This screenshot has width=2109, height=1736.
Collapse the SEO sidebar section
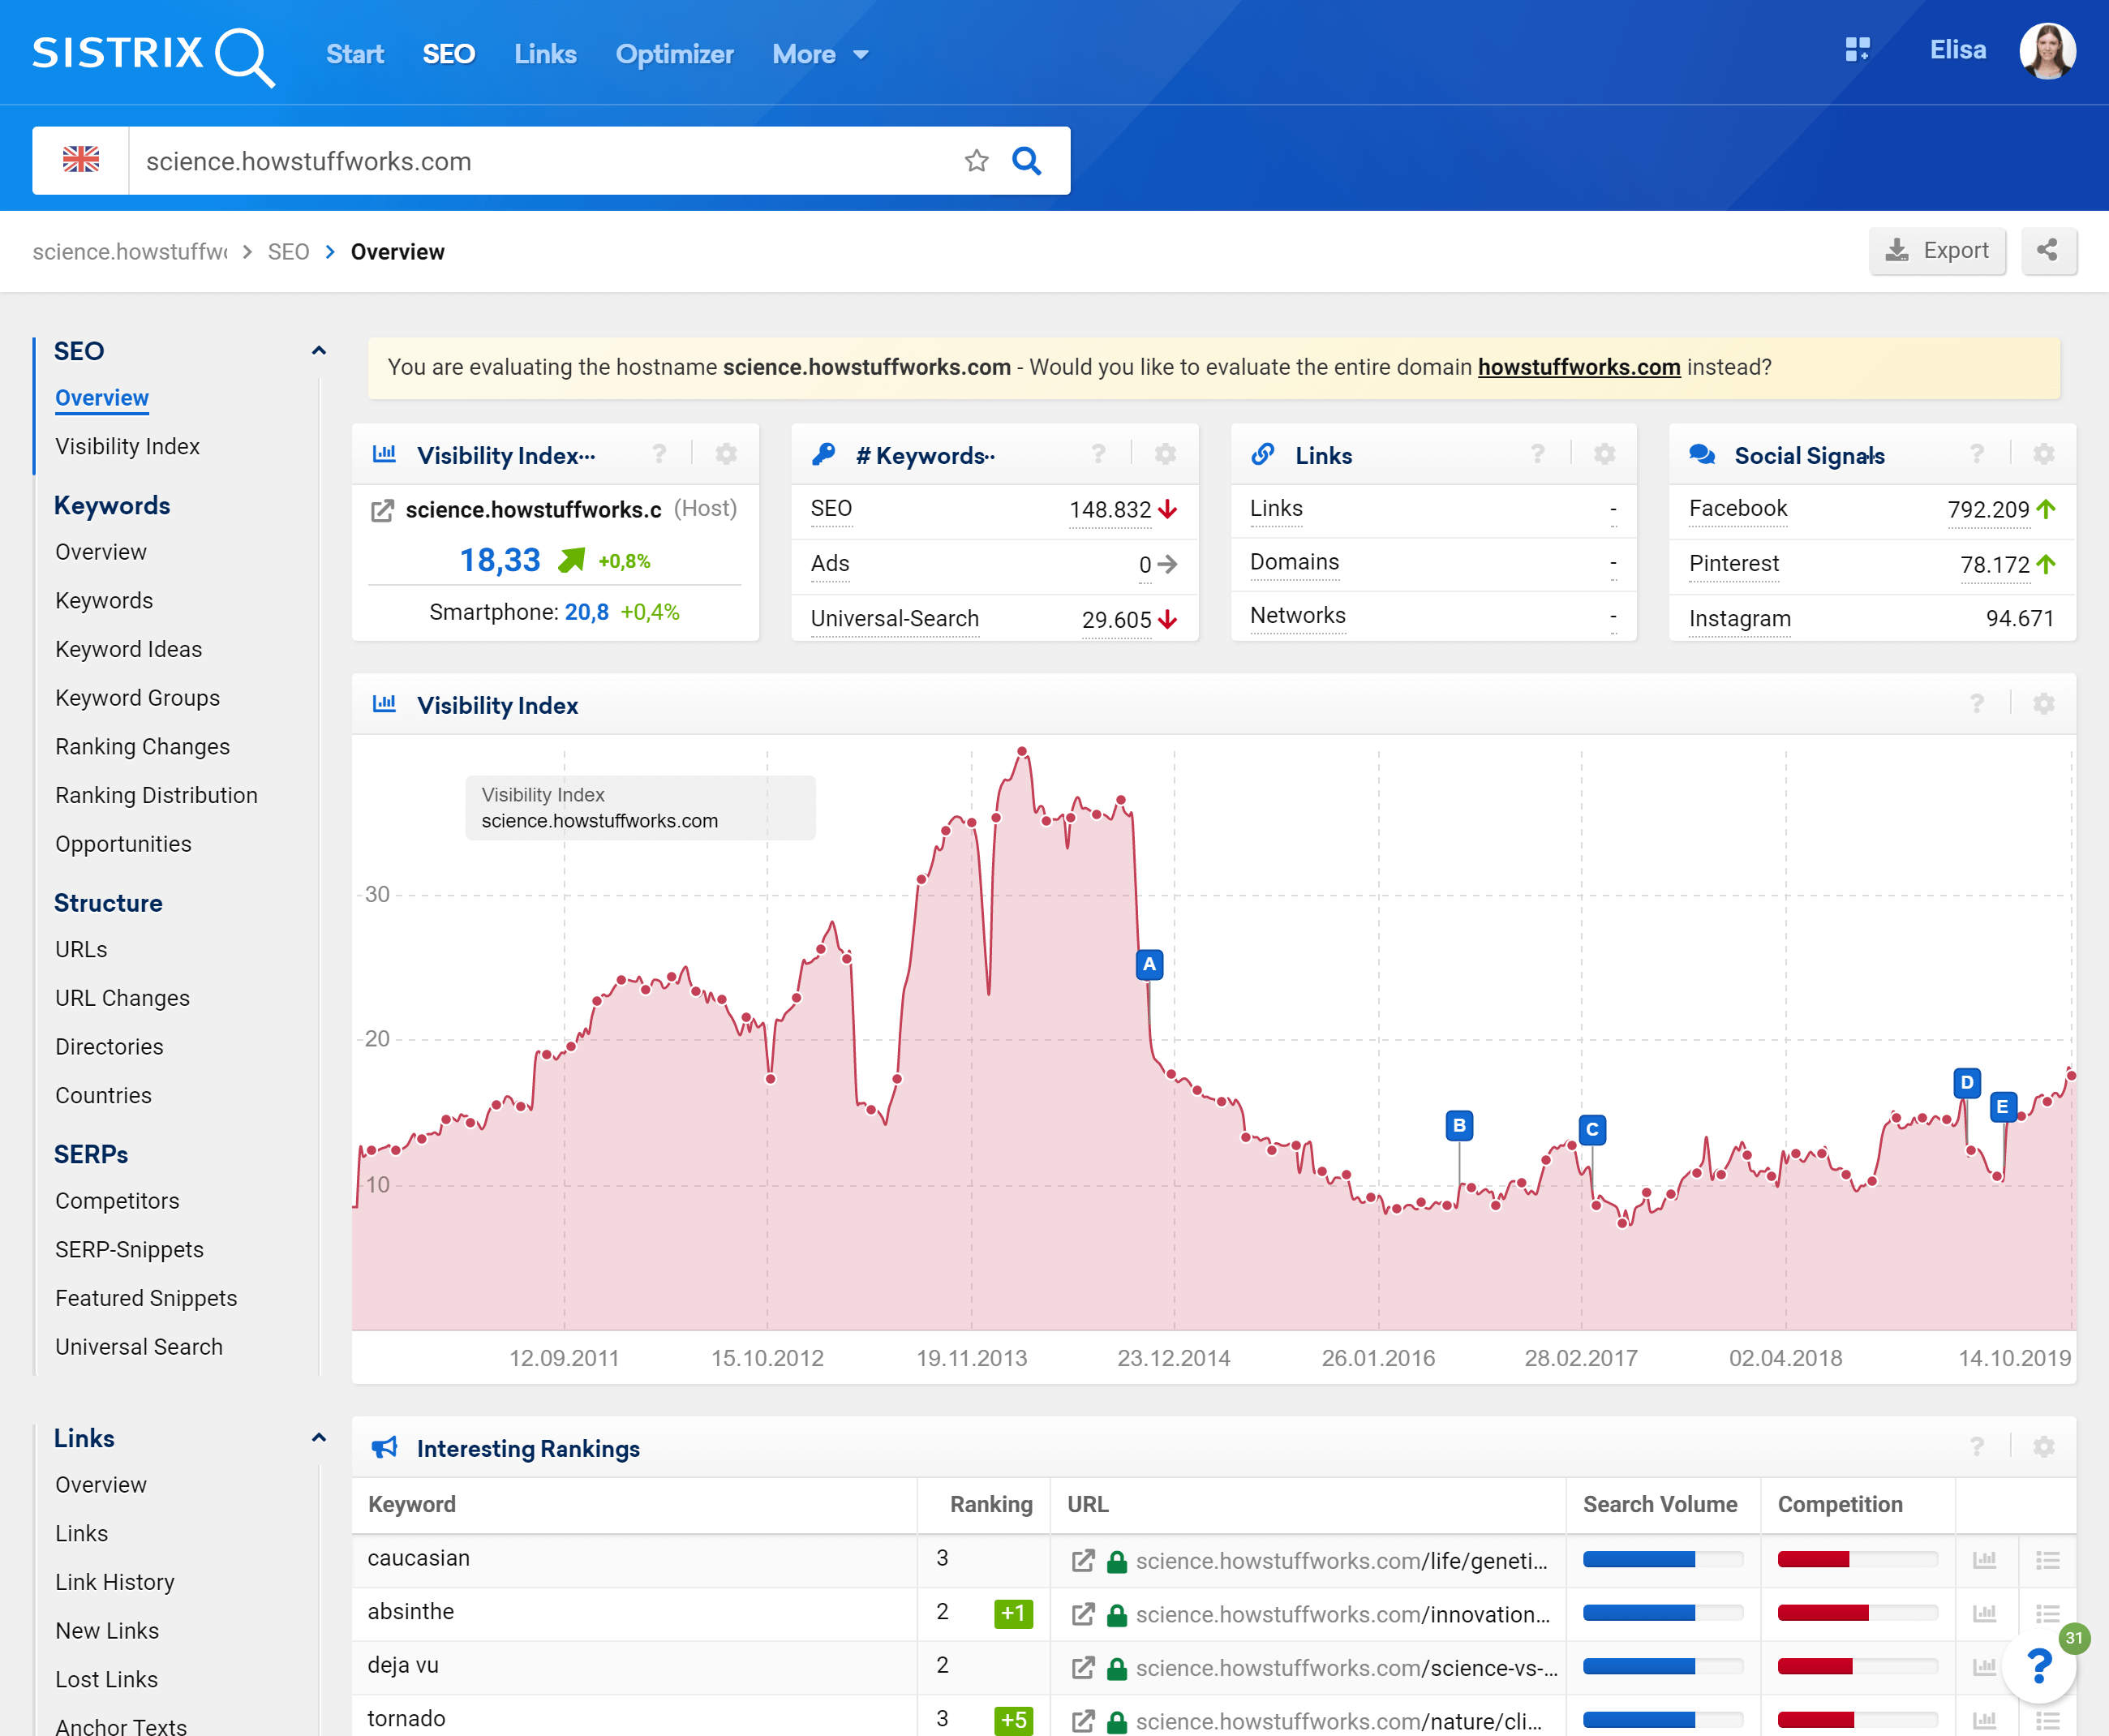coord(319,351)
